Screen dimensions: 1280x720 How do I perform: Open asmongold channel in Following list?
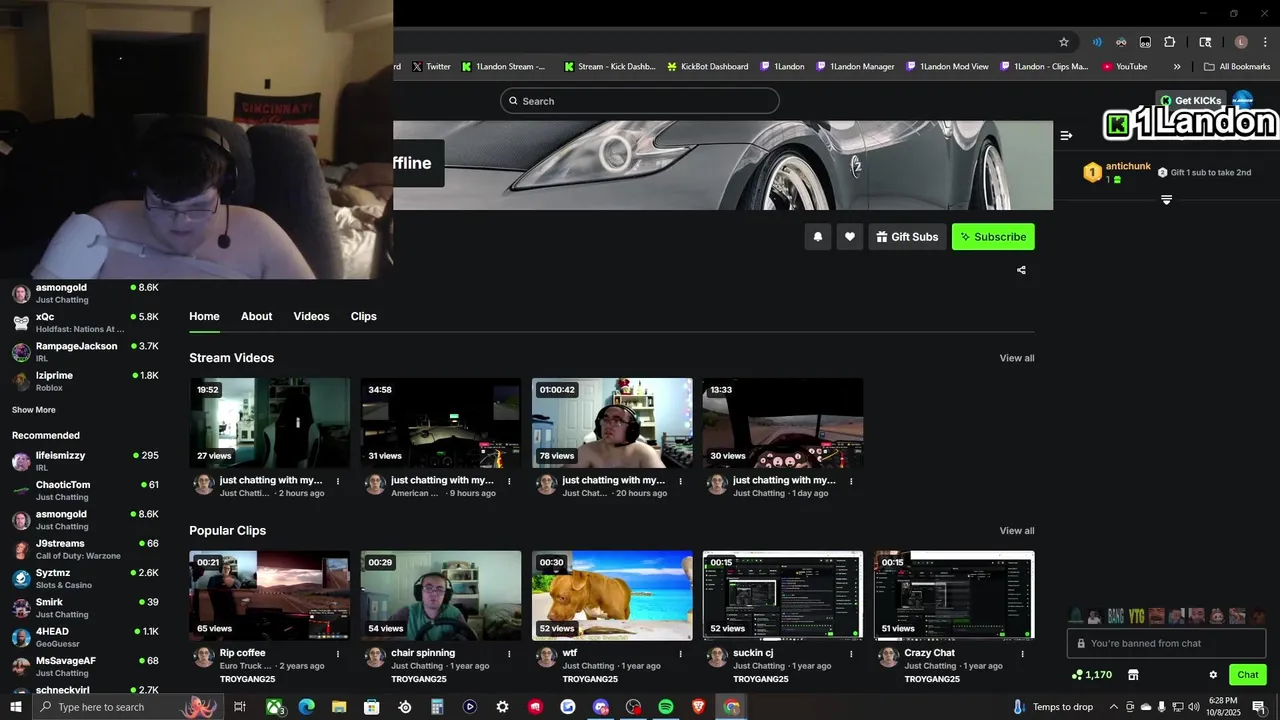click(x=85, y=293)
